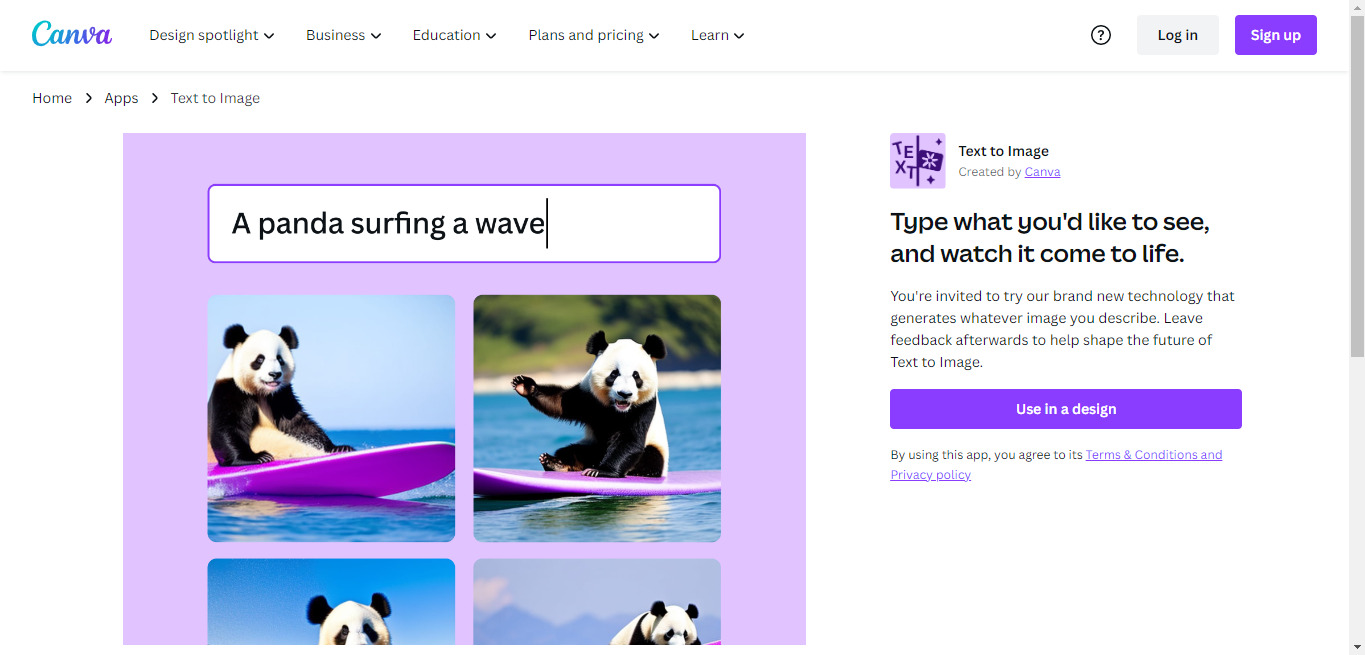Open Plans and pricing menu
The image size is (1365, 655).
pyautogui.click(x=594, y=35)
